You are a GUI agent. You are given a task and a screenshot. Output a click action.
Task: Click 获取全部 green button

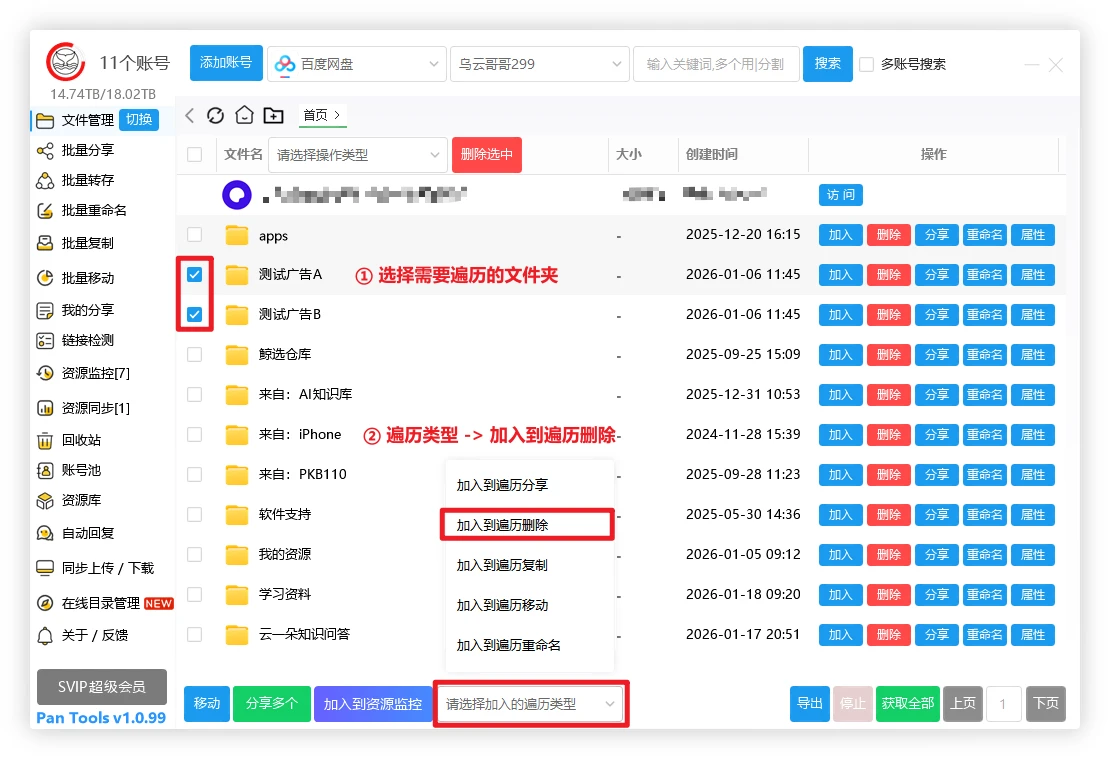(908, 703)
